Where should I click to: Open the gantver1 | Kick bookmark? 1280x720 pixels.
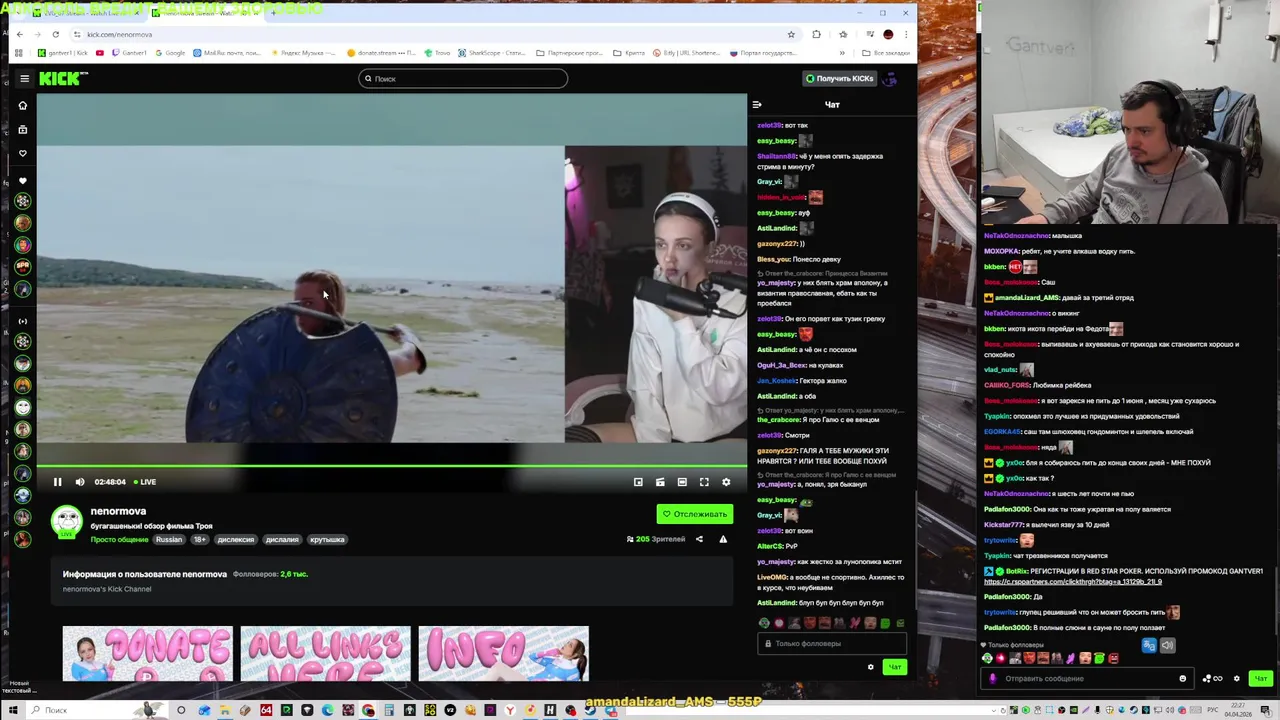click(62, 53)
